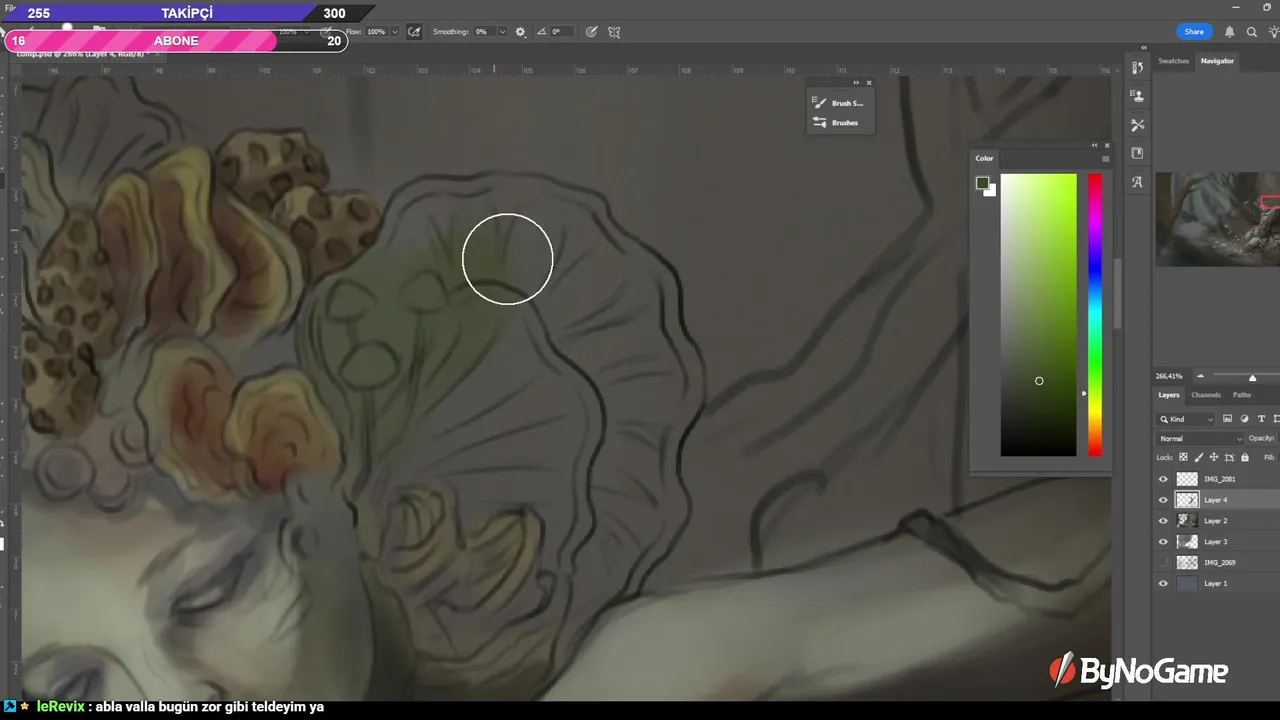Enable airbrush-style build-up effects

(x=414, y=32)
